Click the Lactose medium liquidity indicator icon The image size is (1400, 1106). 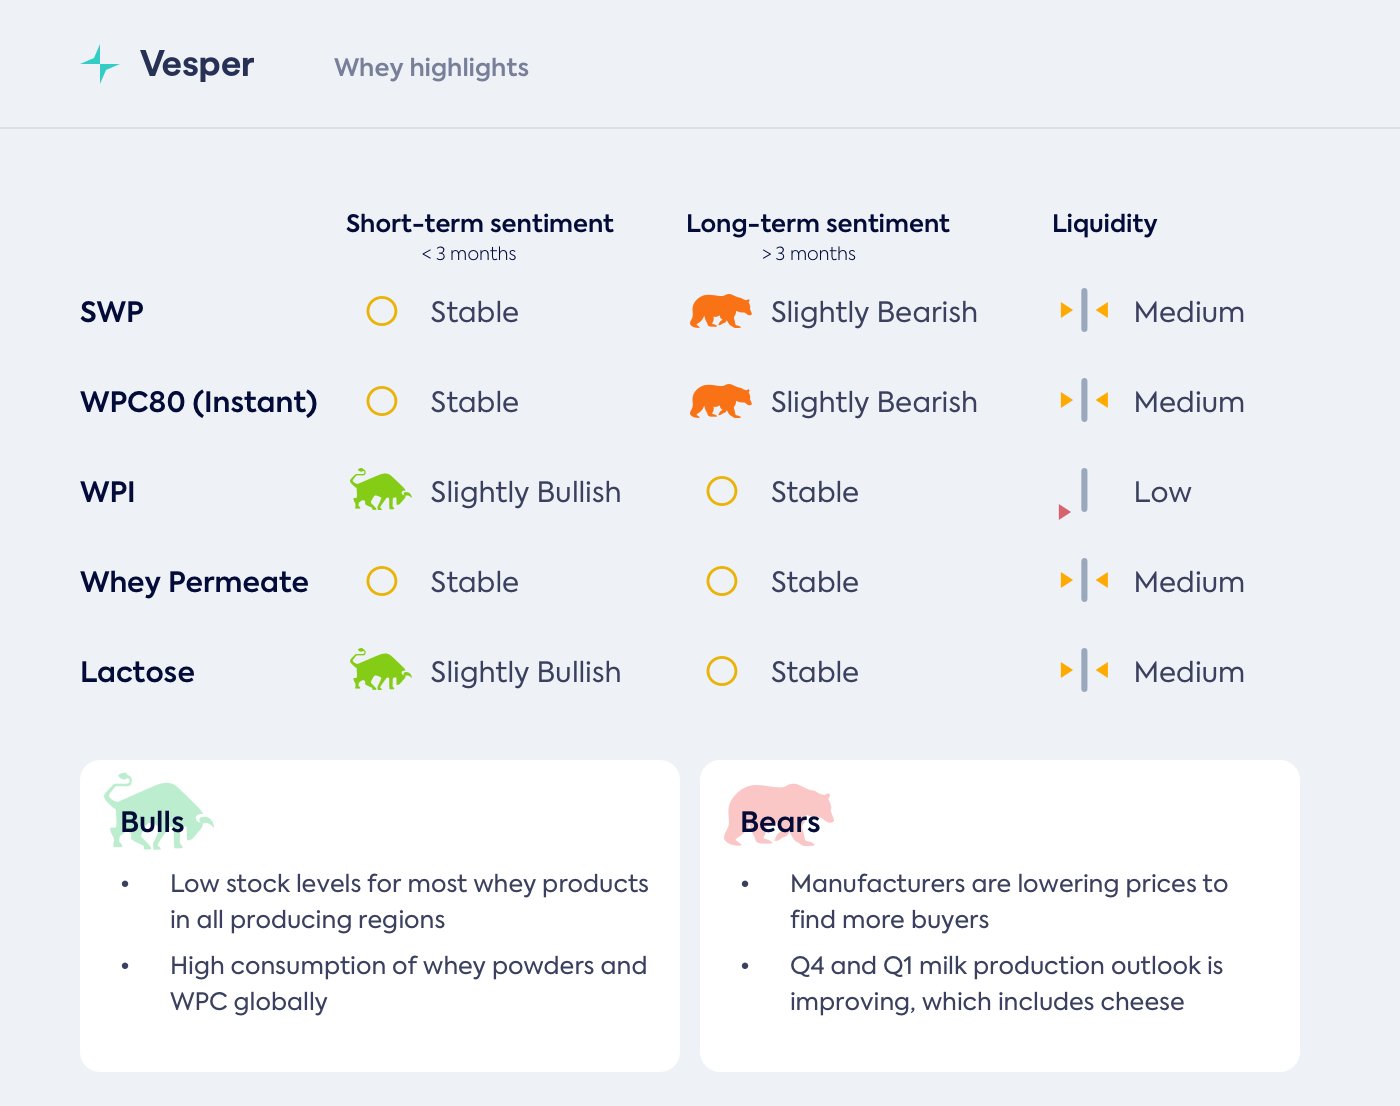(x=1084, y=671)
